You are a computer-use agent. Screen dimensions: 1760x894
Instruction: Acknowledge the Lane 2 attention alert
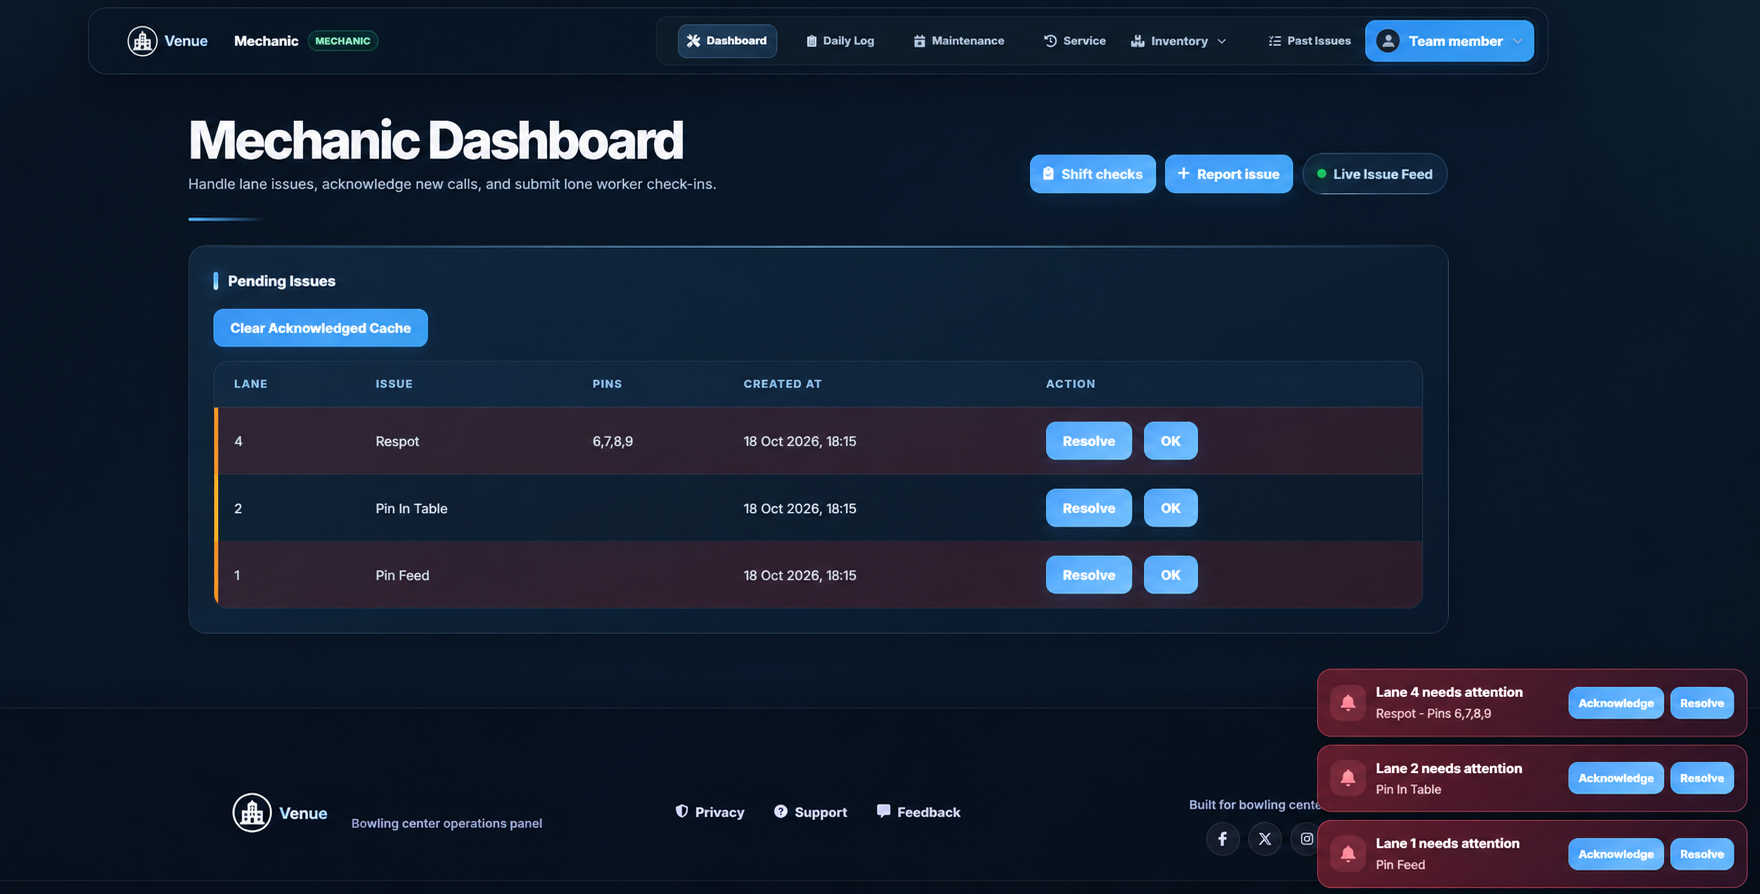click(x=1616, y=778)
